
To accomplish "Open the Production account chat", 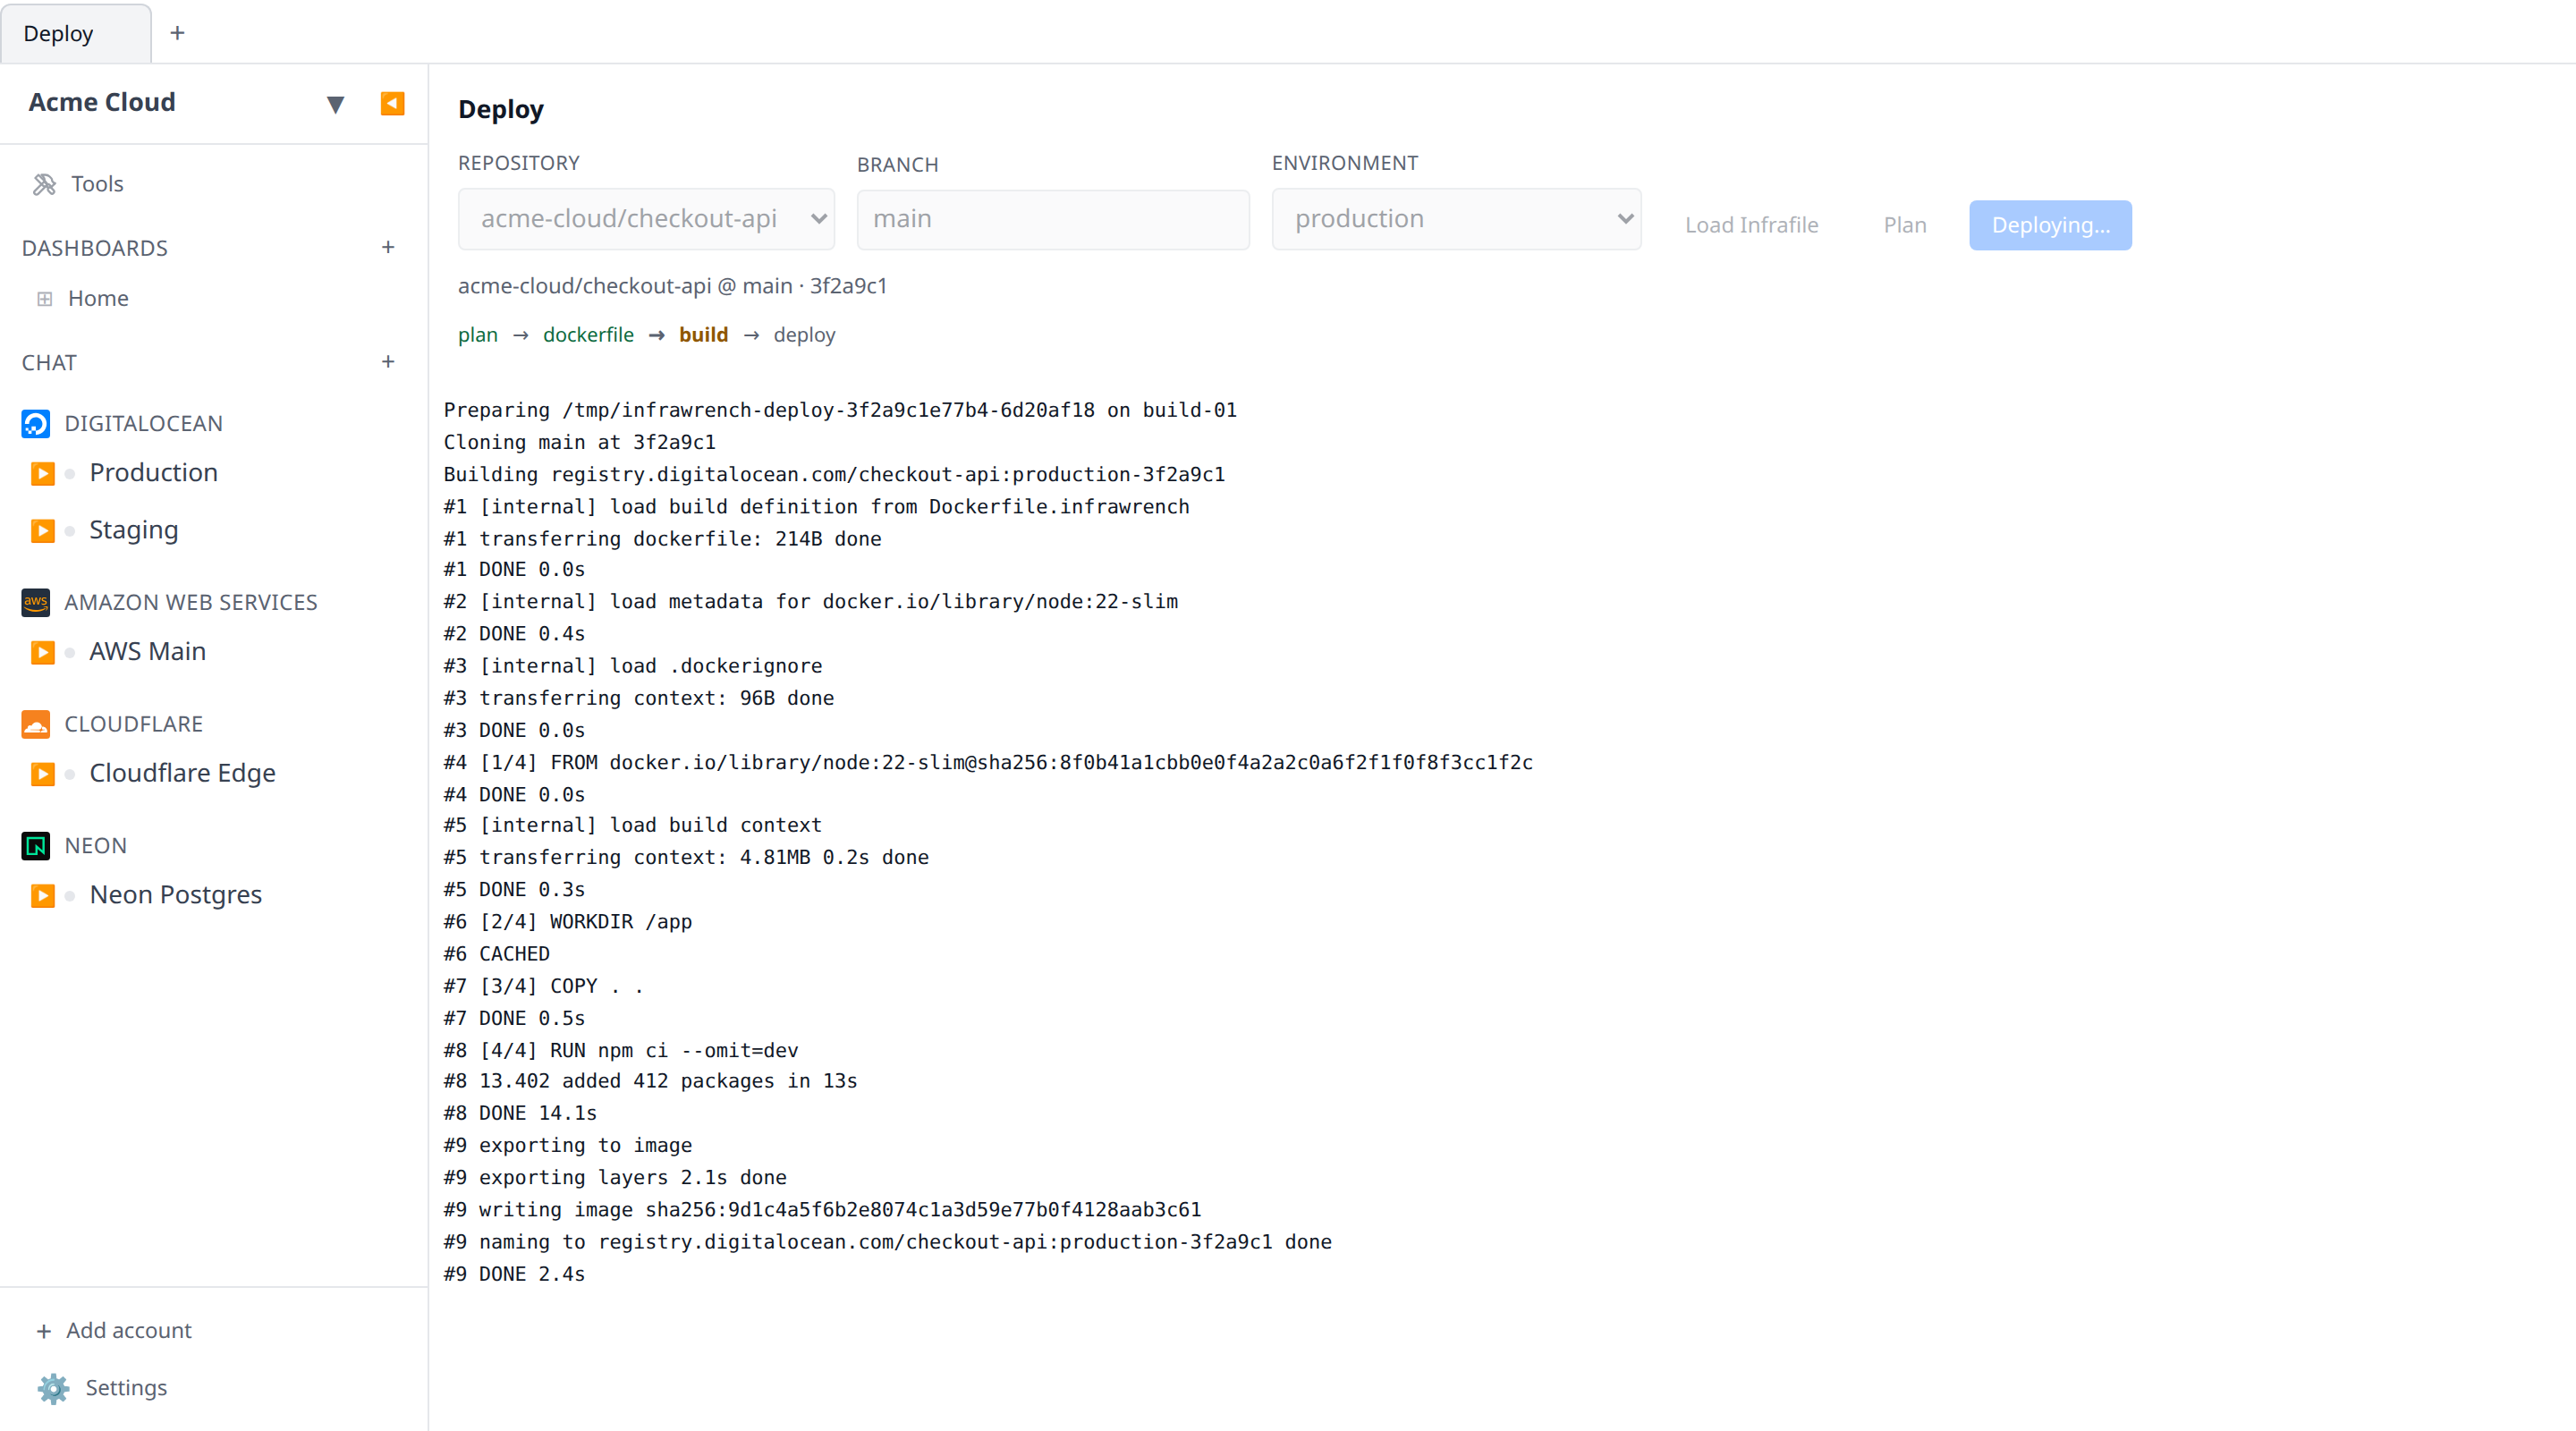I will (153, 472).
